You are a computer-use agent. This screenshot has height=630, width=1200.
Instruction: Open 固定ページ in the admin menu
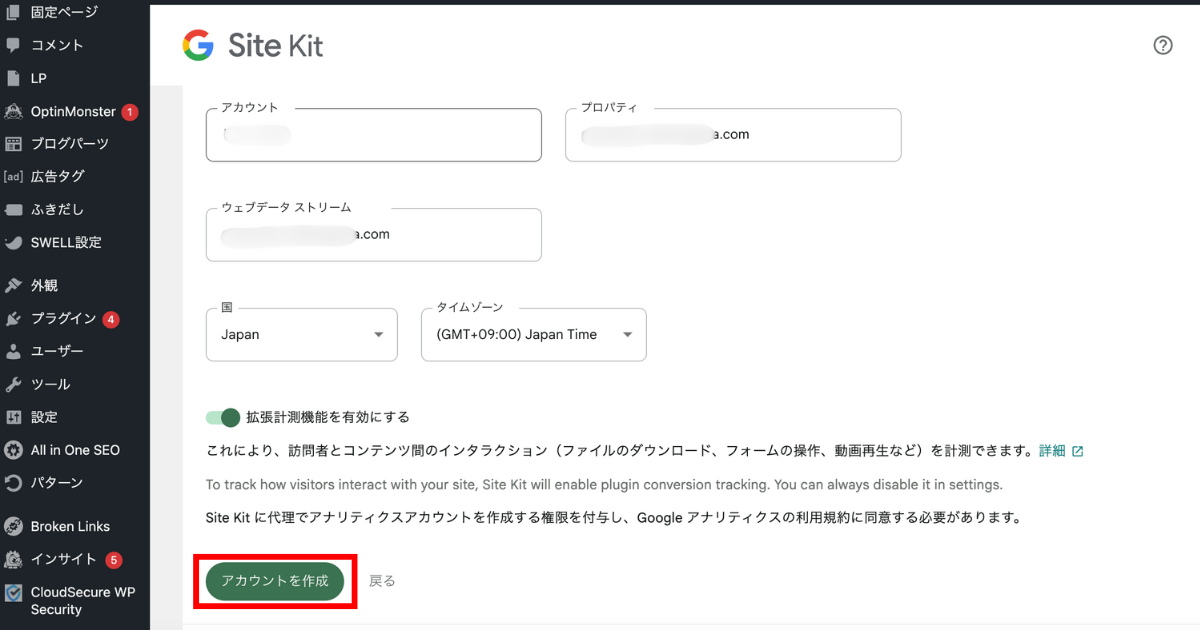tap(65, 12)
